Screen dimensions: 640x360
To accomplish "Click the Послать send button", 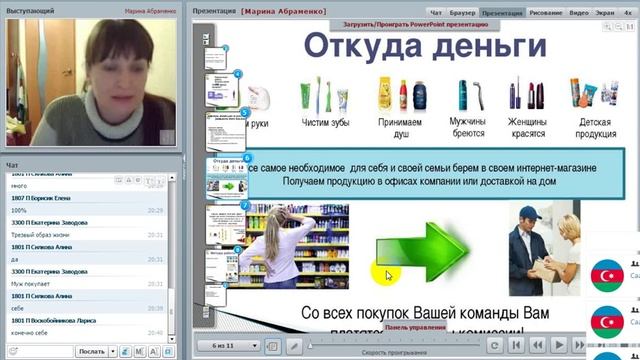I will point(91,351).
